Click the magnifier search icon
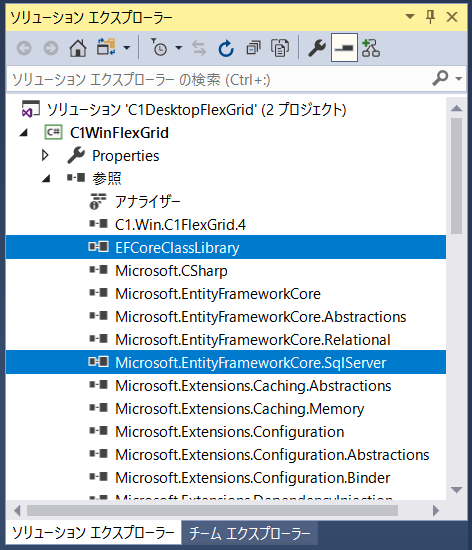 tap(440, 78)
